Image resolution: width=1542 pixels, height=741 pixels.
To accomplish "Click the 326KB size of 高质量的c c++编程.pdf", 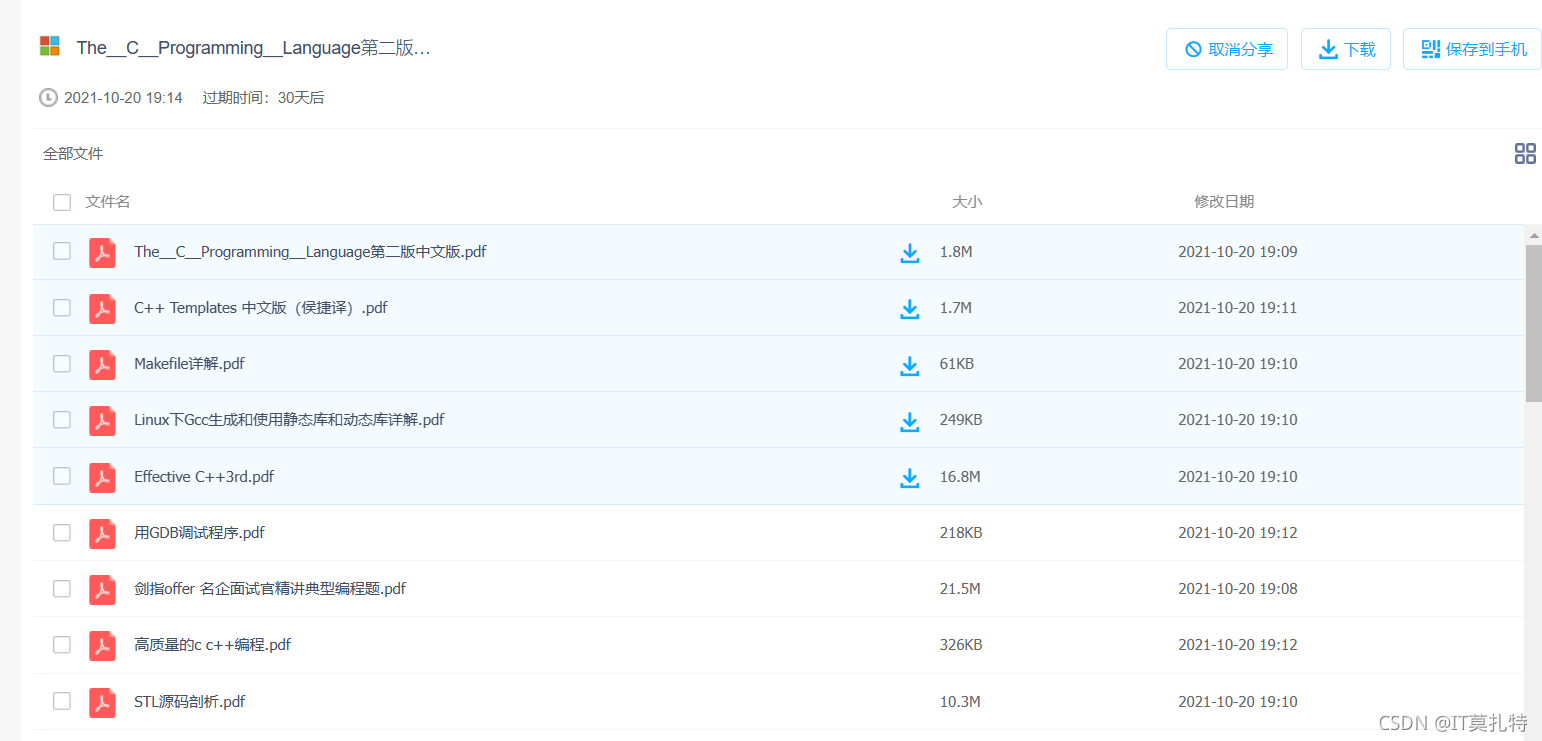I will coord(961,645).
